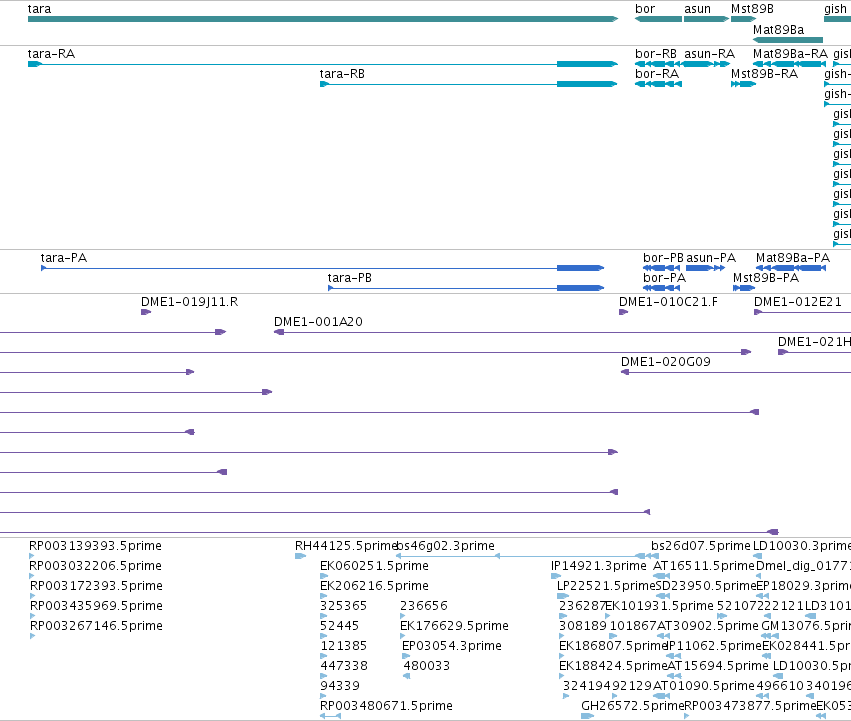
Task: Click the AT30902.5prime EST label
Action: click(x=708, y=626)
